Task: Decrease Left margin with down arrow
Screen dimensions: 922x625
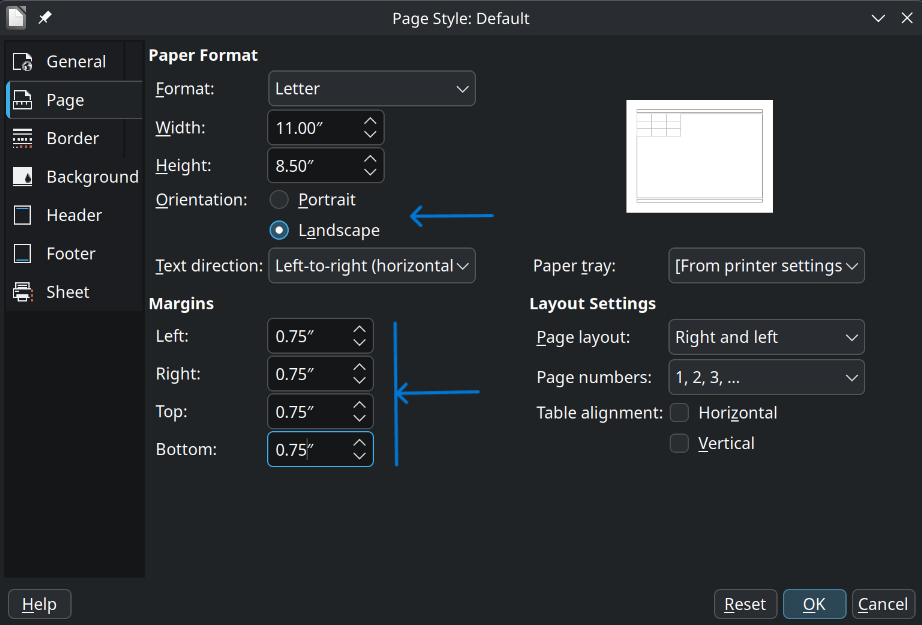Action: click(359, 343)
